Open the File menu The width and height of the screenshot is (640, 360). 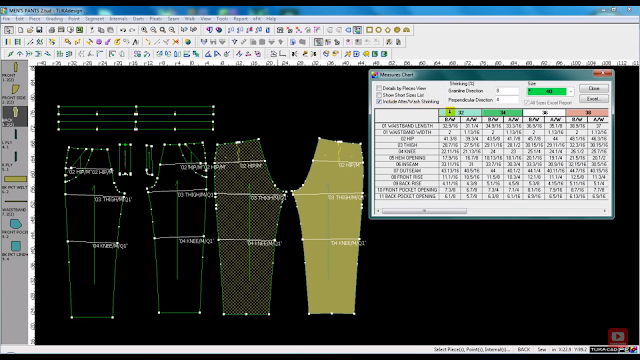click(x=6, y=19)
